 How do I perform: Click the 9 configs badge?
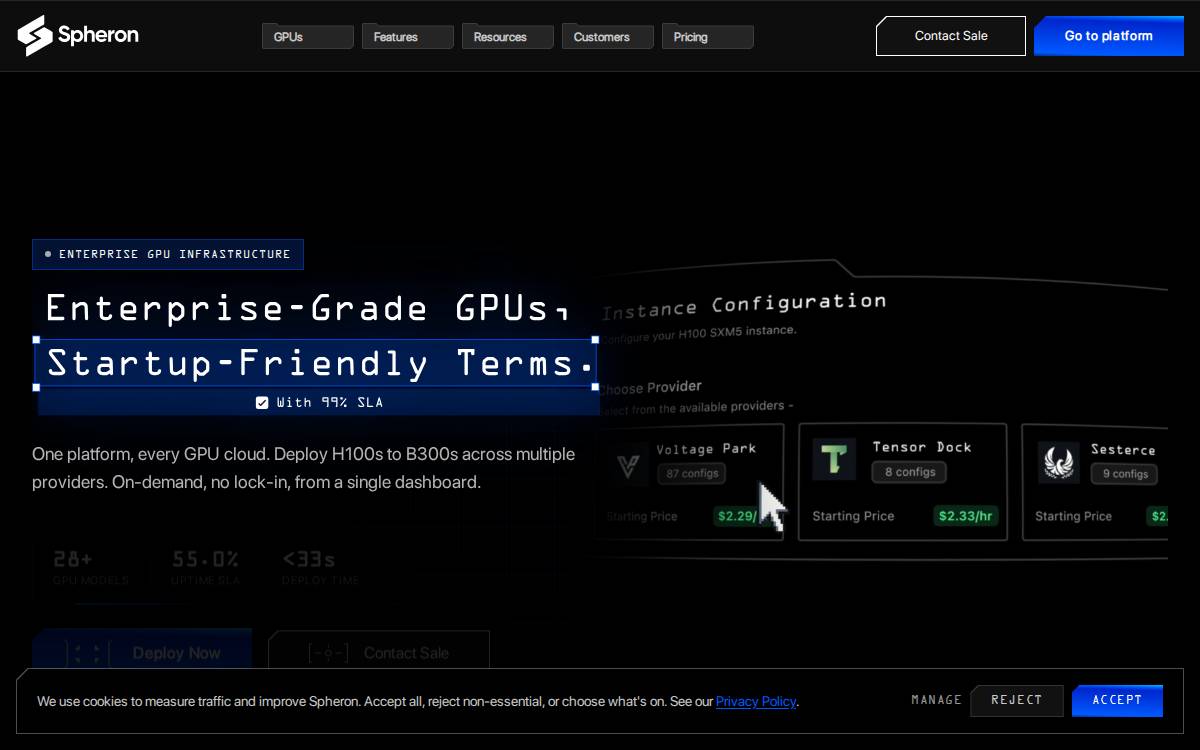coord(1124,474)
